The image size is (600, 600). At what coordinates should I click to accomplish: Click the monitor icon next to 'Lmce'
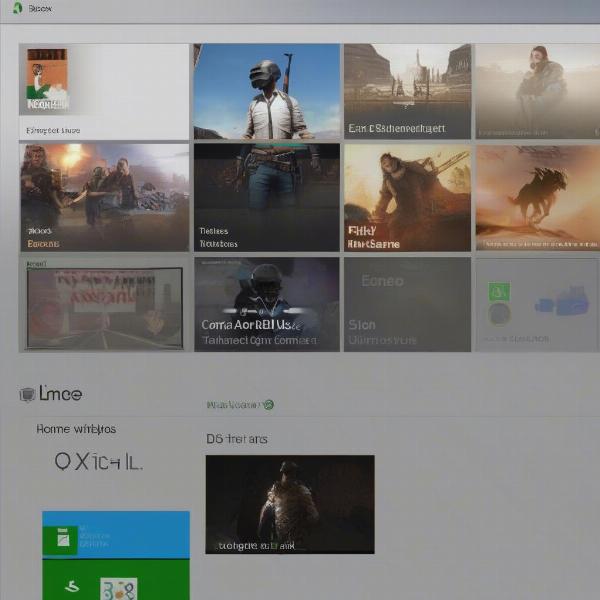pos(27,395)
